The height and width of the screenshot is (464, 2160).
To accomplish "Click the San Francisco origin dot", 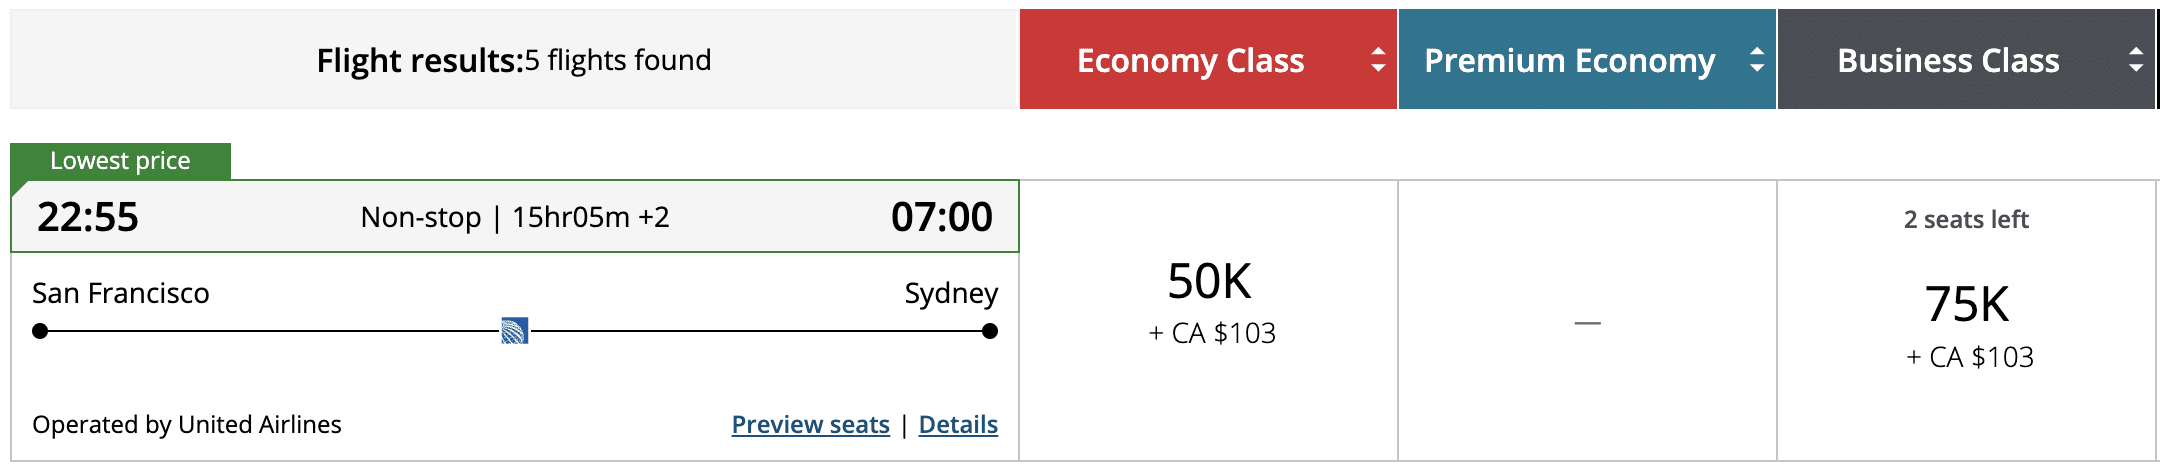I will pyautogui.click(x=40, y=331).
